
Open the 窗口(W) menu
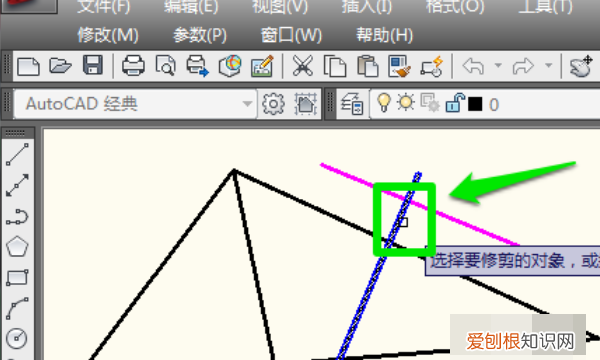click(x=291, y=35)
